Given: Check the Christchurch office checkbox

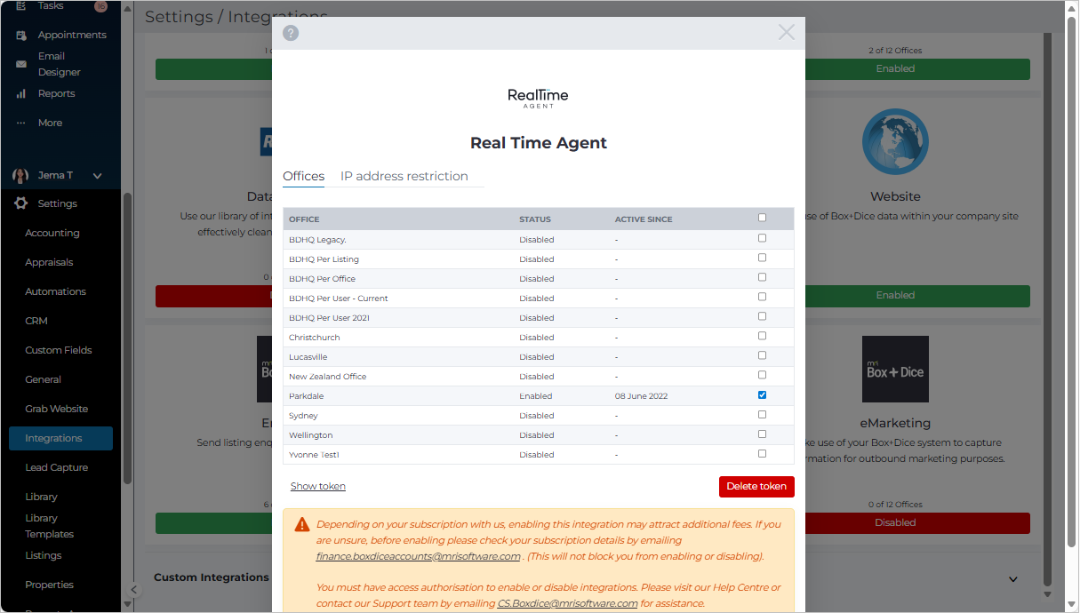Looking at the screenshot, I should click(762, 336).
